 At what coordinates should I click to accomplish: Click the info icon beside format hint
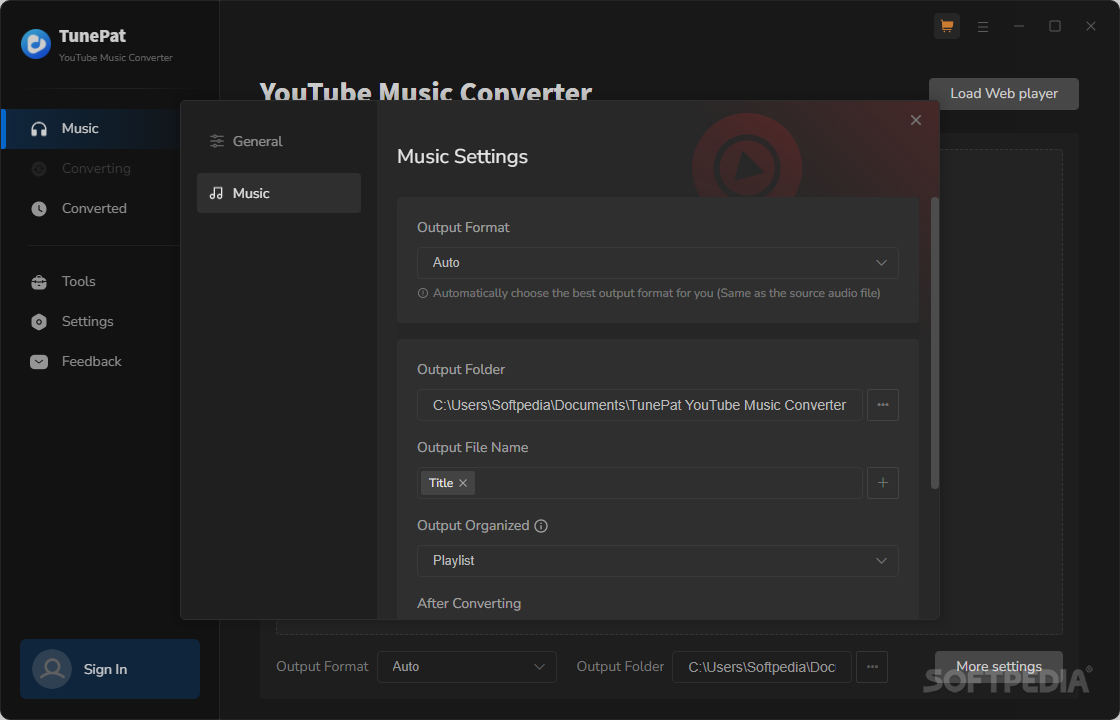click(x=423, y=294)
